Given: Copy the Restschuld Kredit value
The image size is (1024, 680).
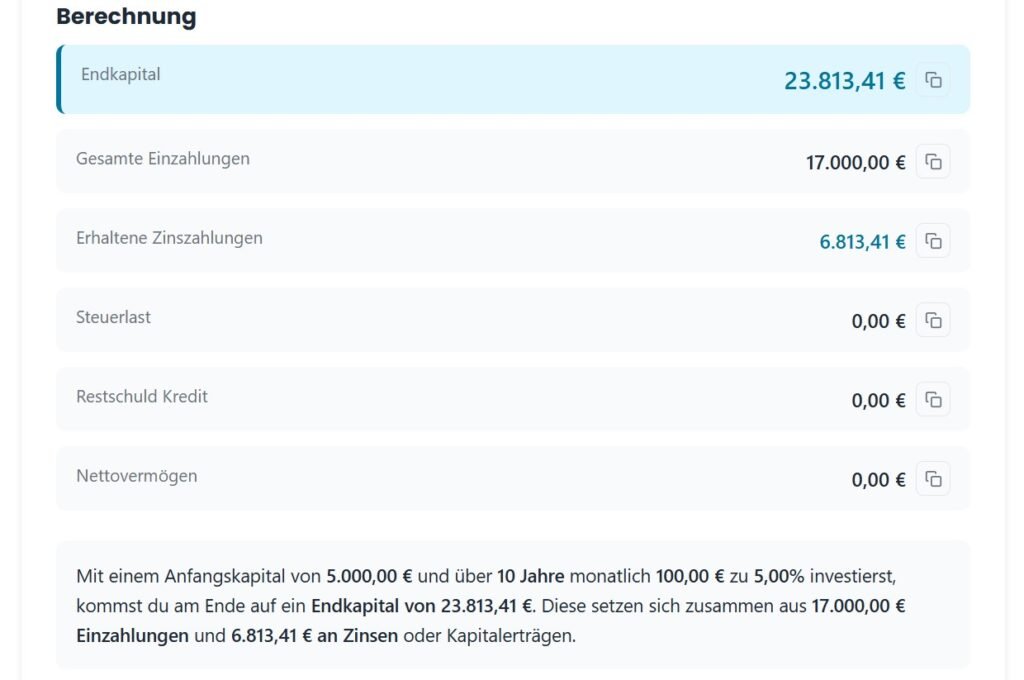Looking at the screenshot, I should click(x=933, y=400).
